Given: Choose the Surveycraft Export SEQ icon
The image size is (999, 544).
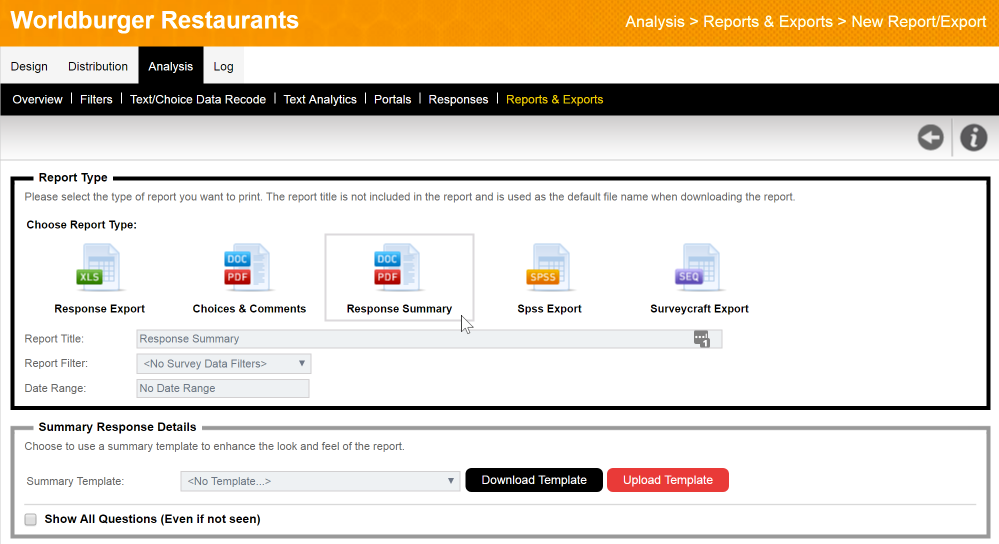Looking at the screenshot, I should tap(699, 268).
